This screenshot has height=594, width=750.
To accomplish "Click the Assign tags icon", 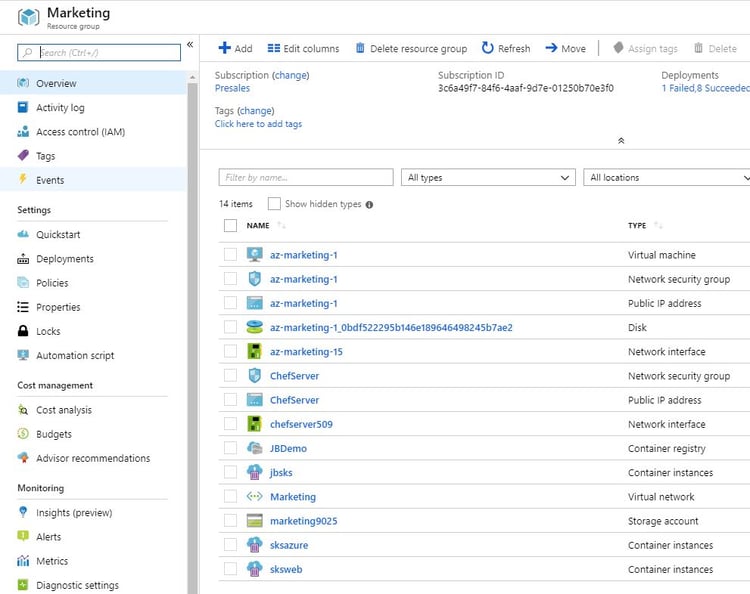I will (x=618, y=48).
